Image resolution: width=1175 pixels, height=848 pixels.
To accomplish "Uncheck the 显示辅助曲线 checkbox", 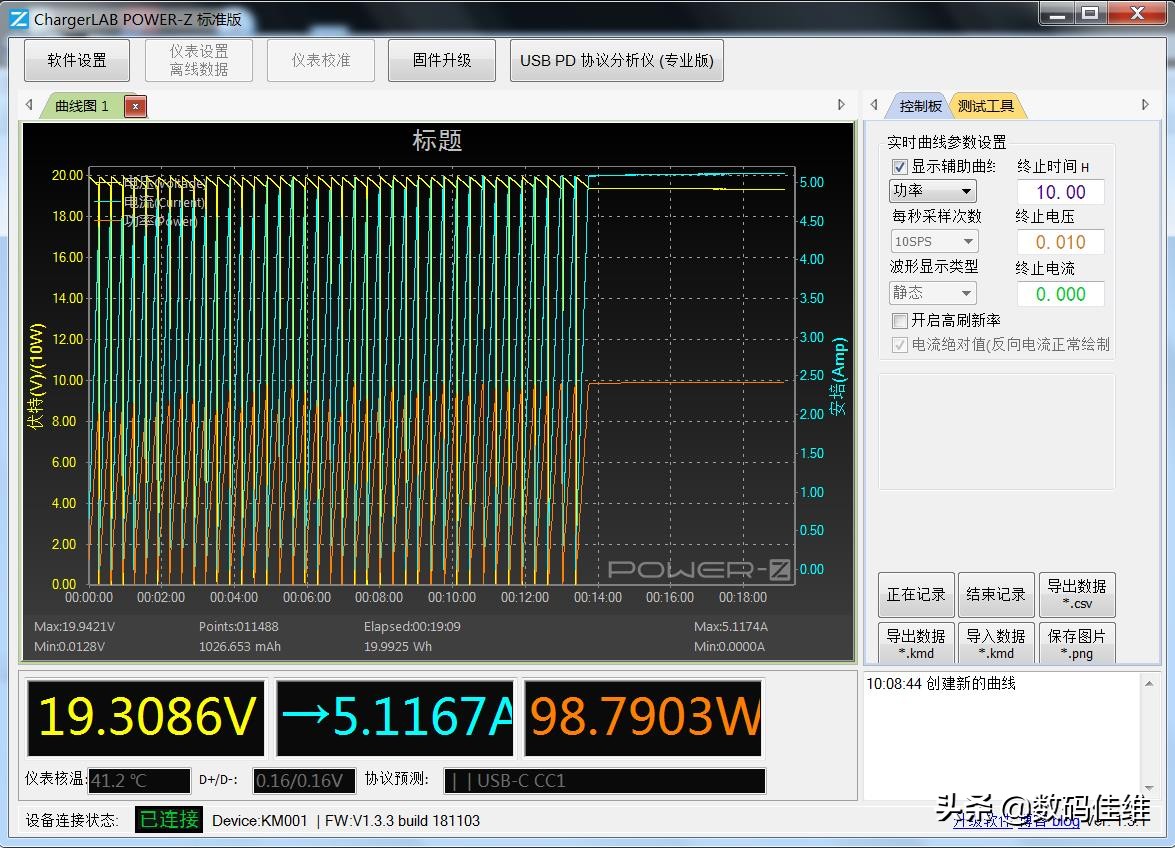I will coord(898,166).
